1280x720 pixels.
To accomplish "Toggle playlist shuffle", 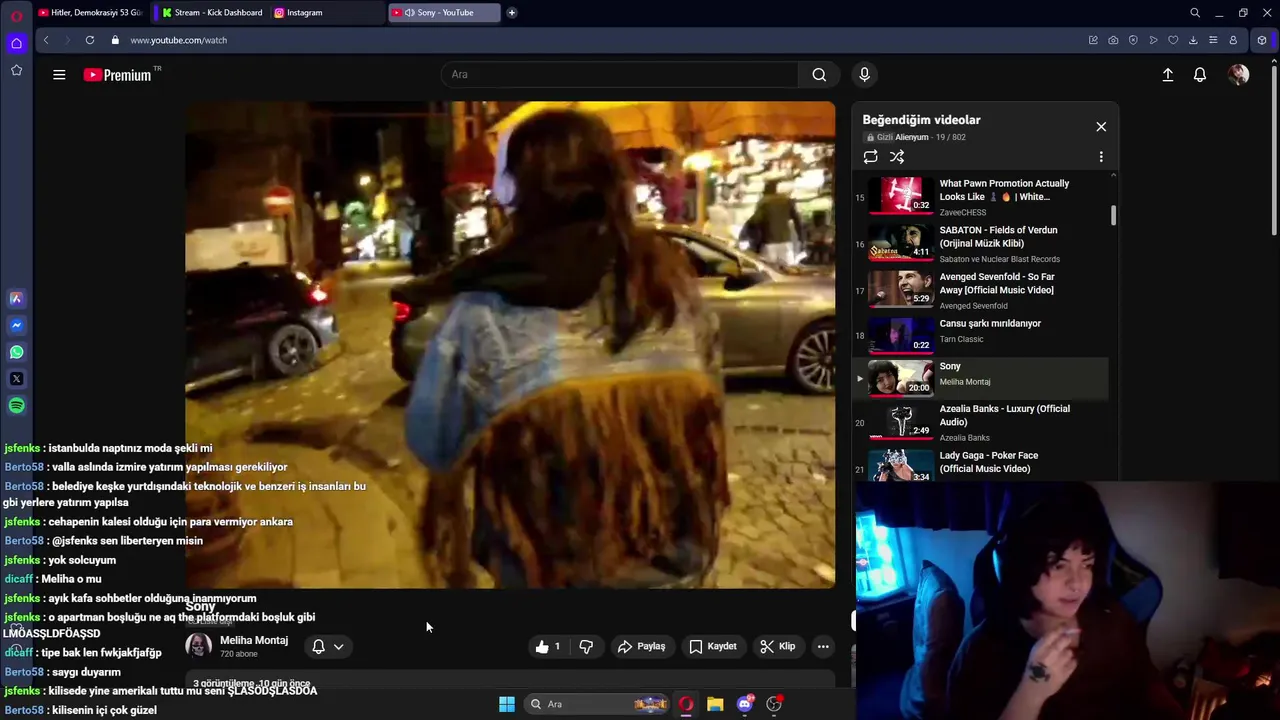I will tap(897, 157).
